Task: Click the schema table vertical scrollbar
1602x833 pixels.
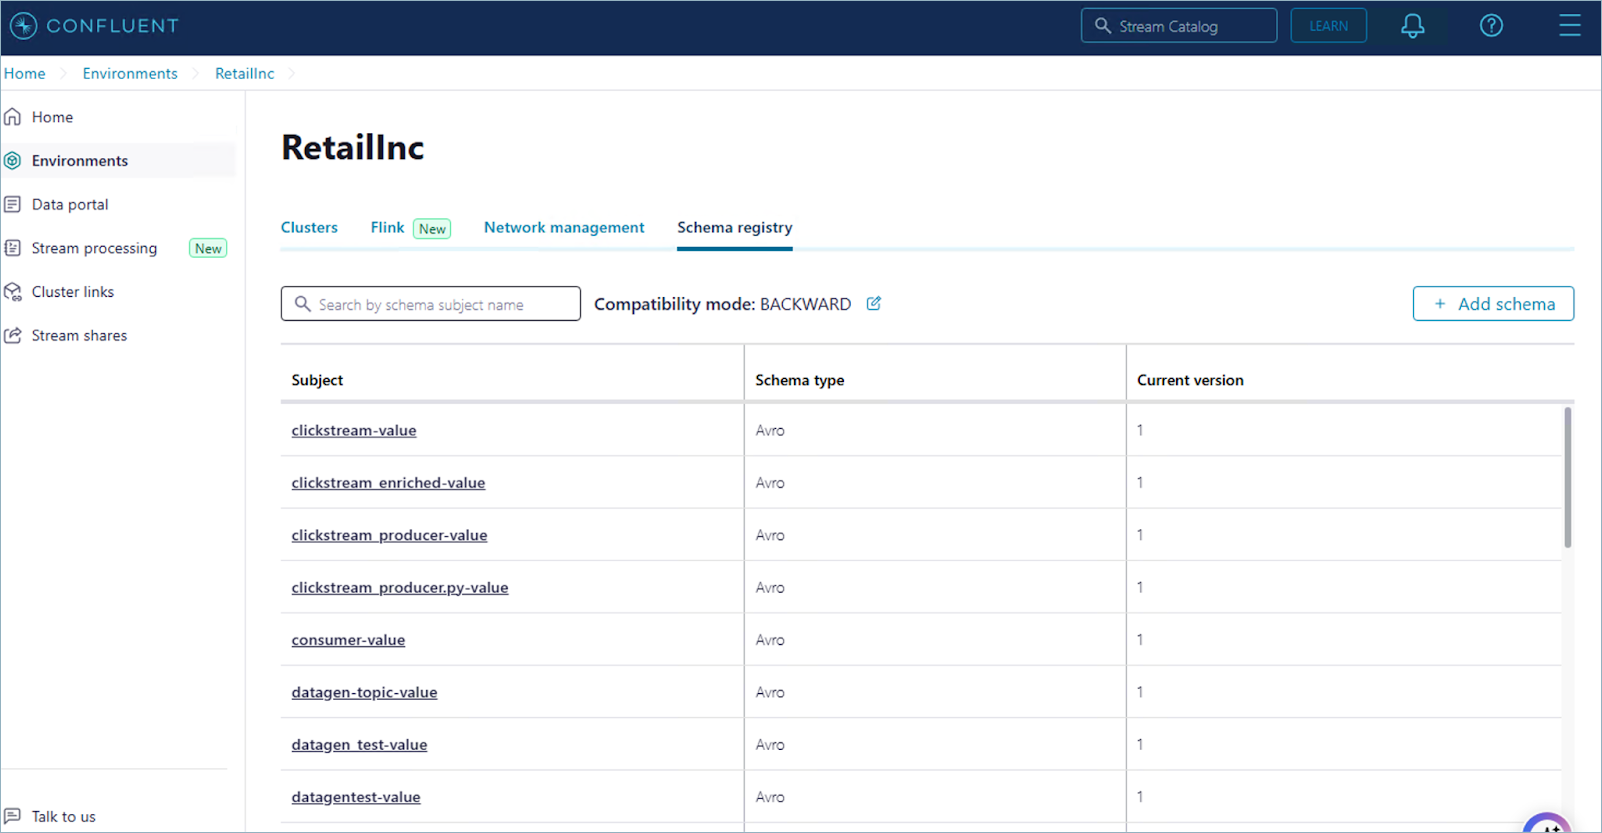Action: click(x=1567, y=477)
